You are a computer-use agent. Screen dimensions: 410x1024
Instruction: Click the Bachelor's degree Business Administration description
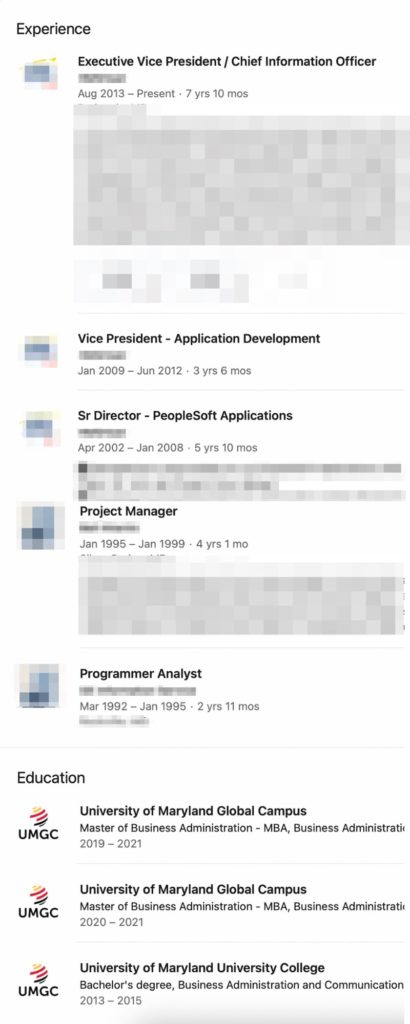point(242,985)
